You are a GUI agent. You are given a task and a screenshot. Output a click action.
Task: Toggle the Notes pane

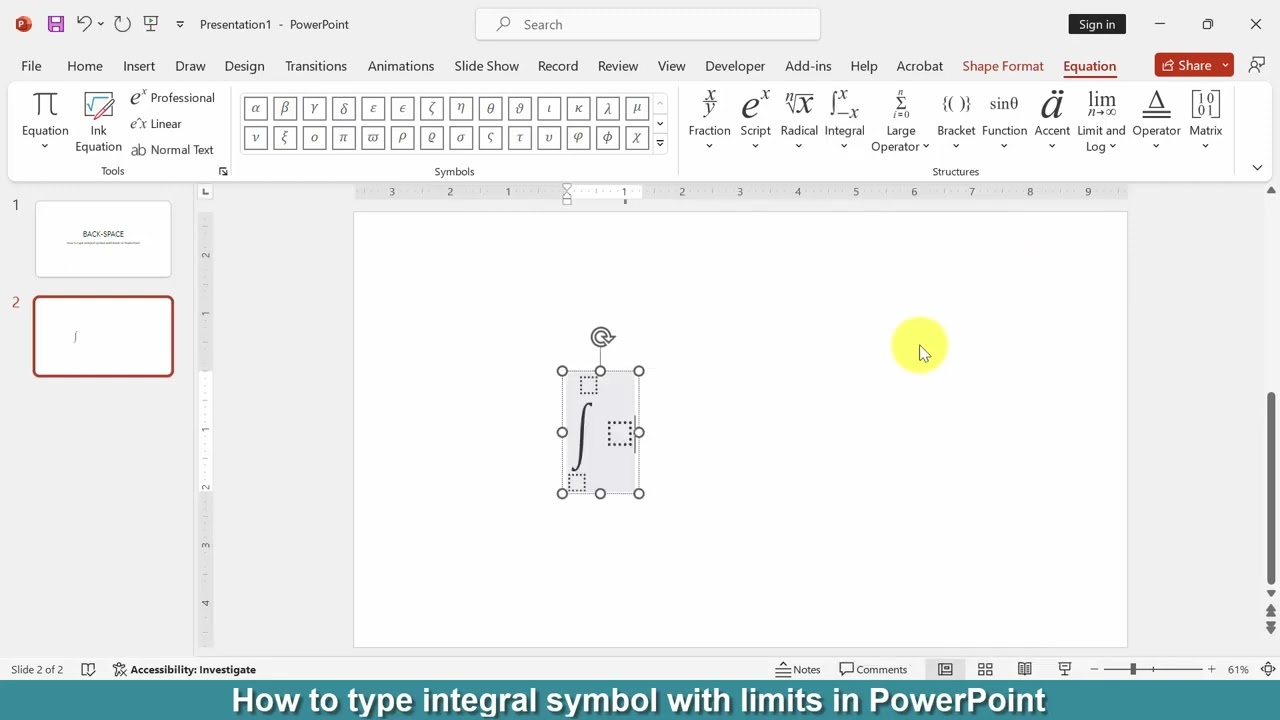(798, 669)
